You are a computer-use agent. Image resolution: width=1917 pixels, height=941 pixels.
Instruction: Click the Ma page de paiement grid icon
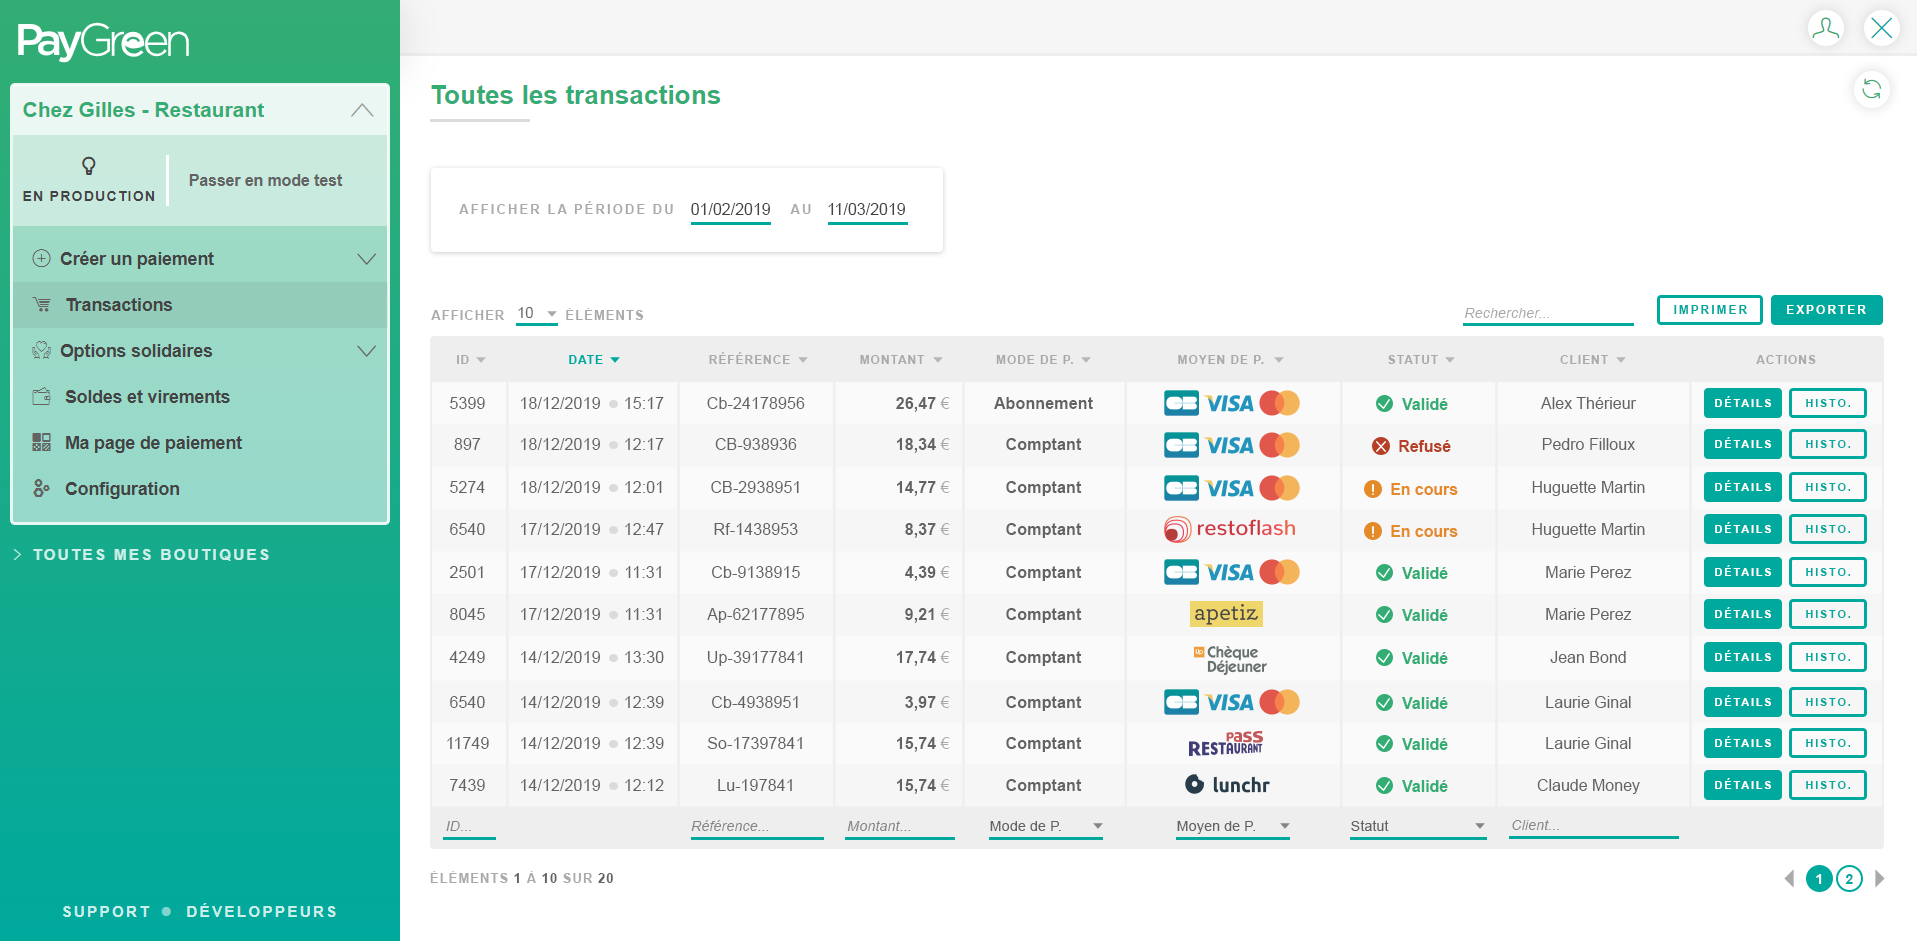tap(41, 442)
